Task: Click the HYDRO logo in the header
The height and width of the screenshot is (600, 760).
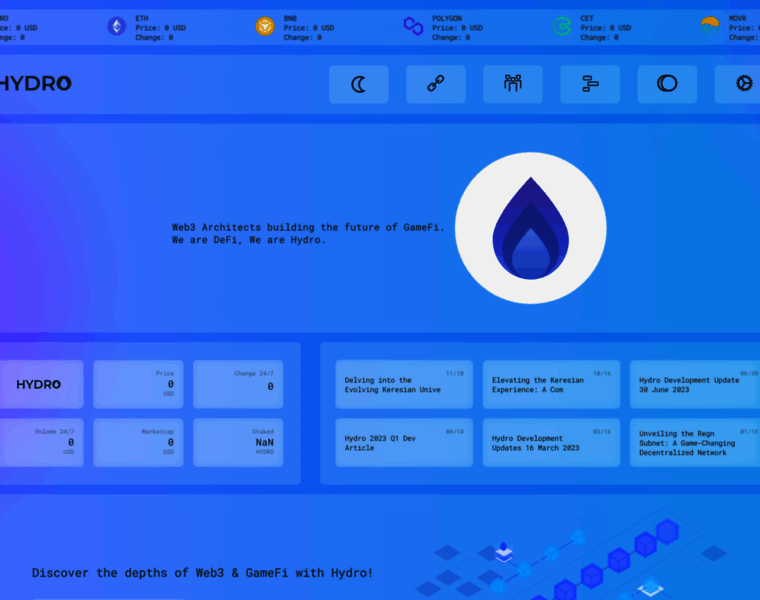Action: [35, 83]
